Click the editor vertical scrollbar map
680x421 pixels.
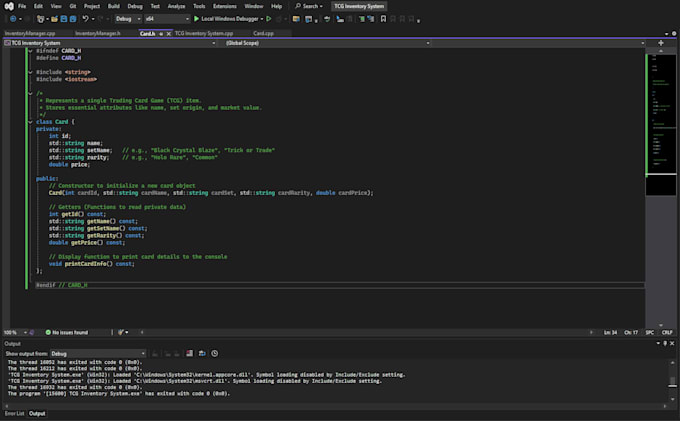(x=660, y=189)
